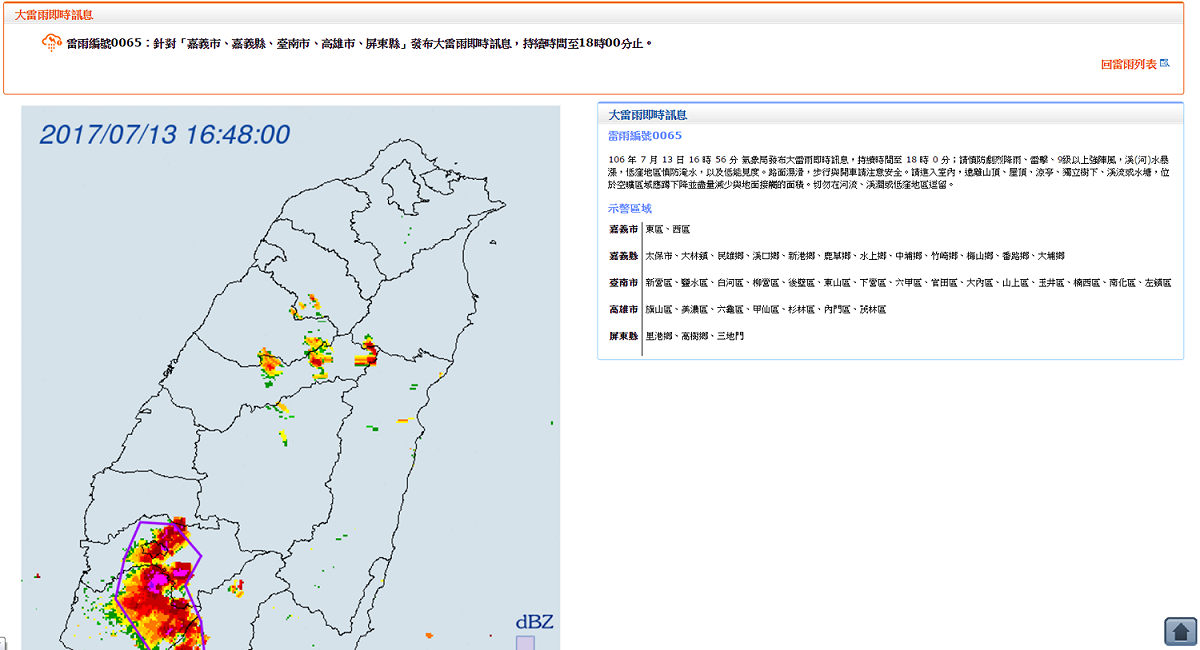Select the 大雷雨即時訊息 top banner title
Image resolution: width=1200 pixels, height=650 pixels.
point(51,15)
